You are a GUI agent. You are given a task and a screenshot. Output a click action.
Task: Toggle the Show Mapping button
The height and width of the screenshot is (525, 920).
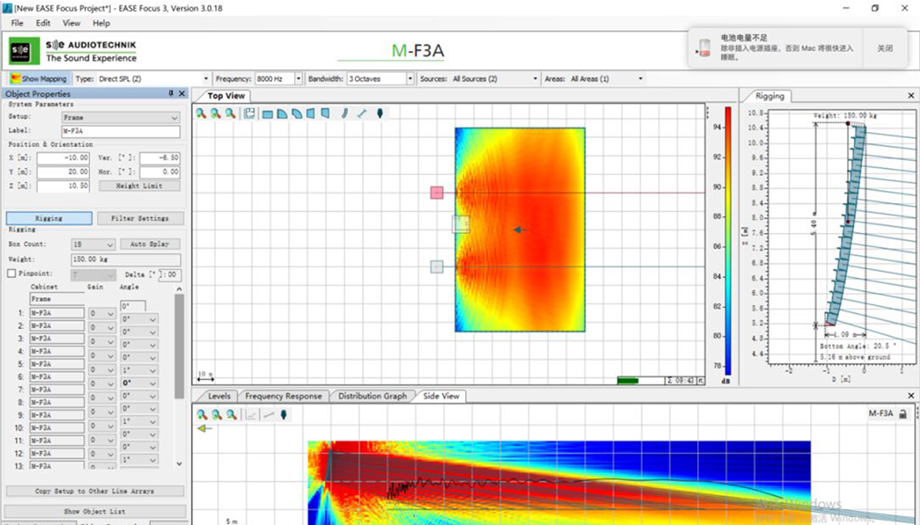click(x=38, y=78)
